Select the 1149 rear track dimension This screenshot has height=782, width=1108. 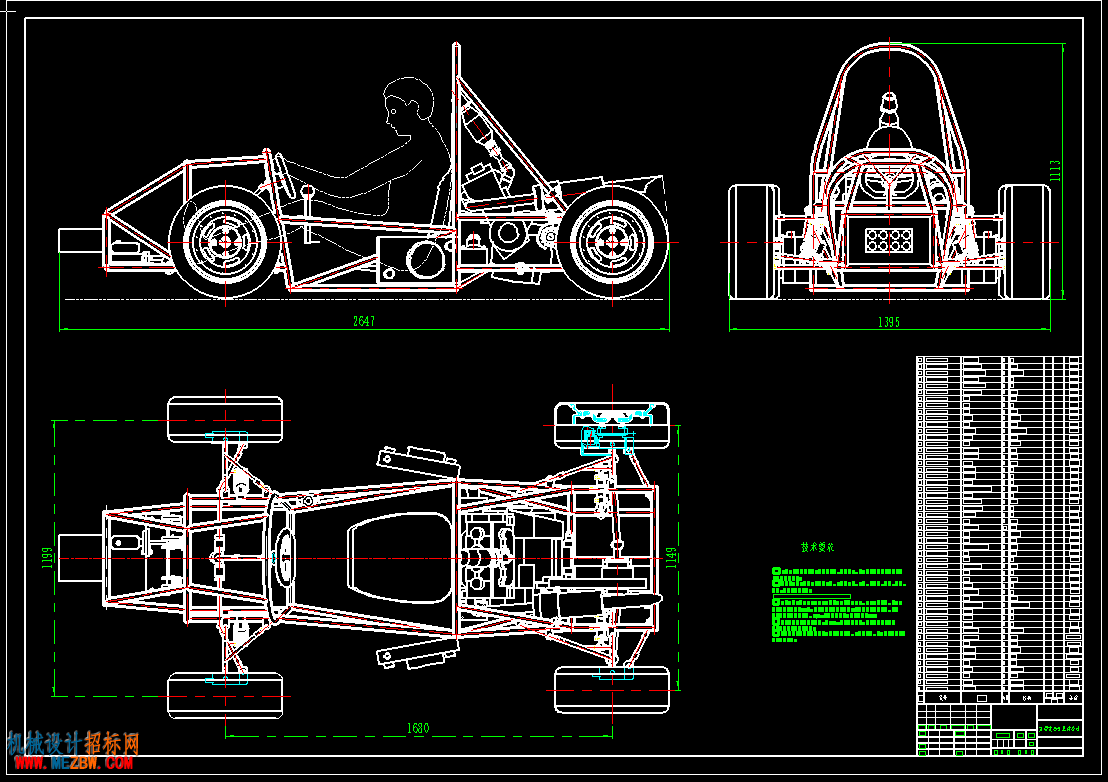(671, 557)
